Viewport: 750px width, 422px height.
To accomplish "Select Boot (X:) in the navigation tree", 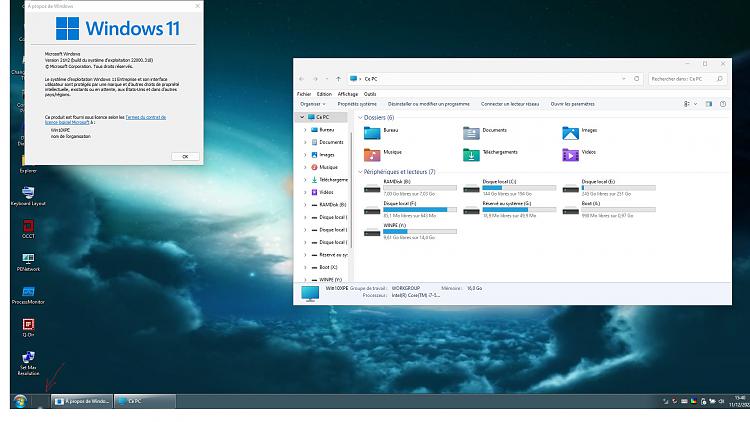I will (328, 267).
